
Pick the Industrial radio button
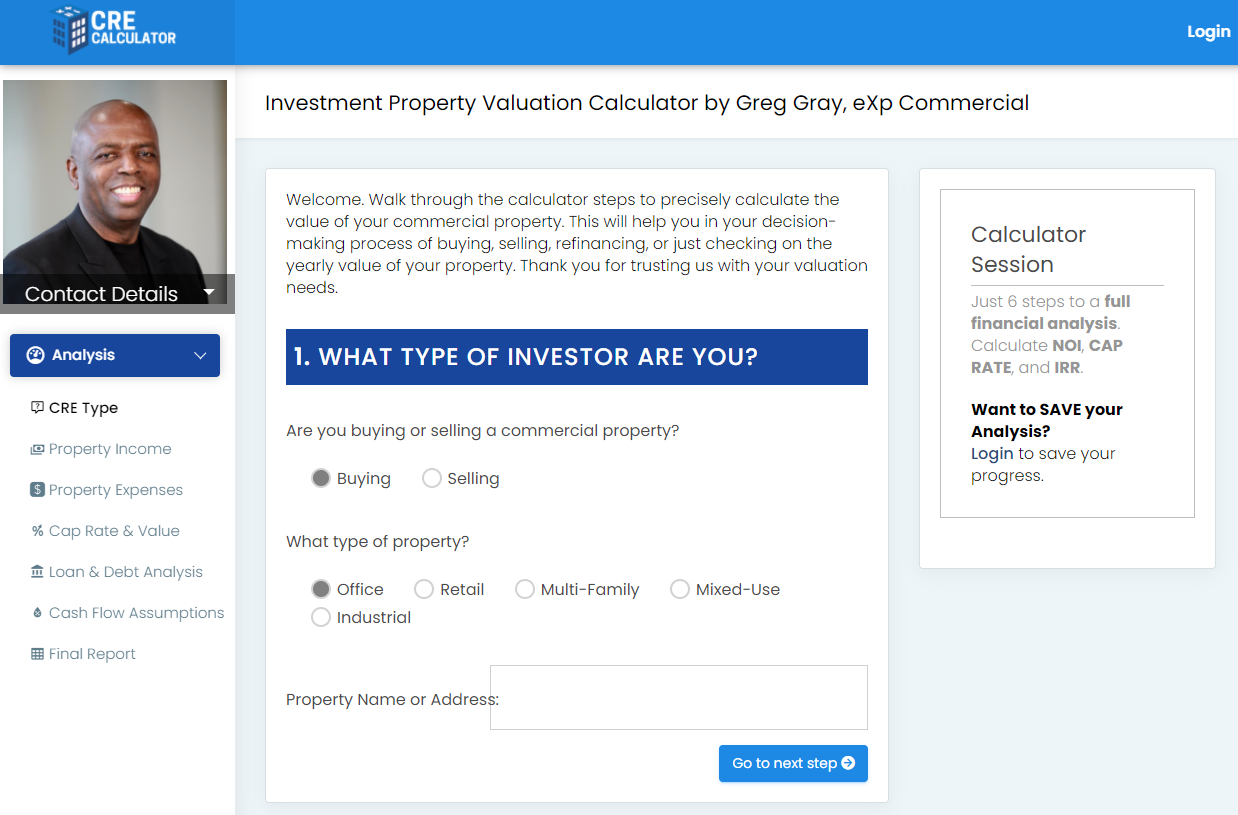pos(321,617)
